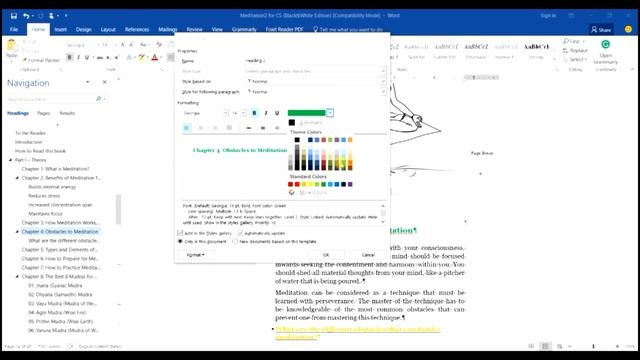This screenshot has height=360, width=640.
Task: Select New documents based on this template
Action: click(235, 241)
